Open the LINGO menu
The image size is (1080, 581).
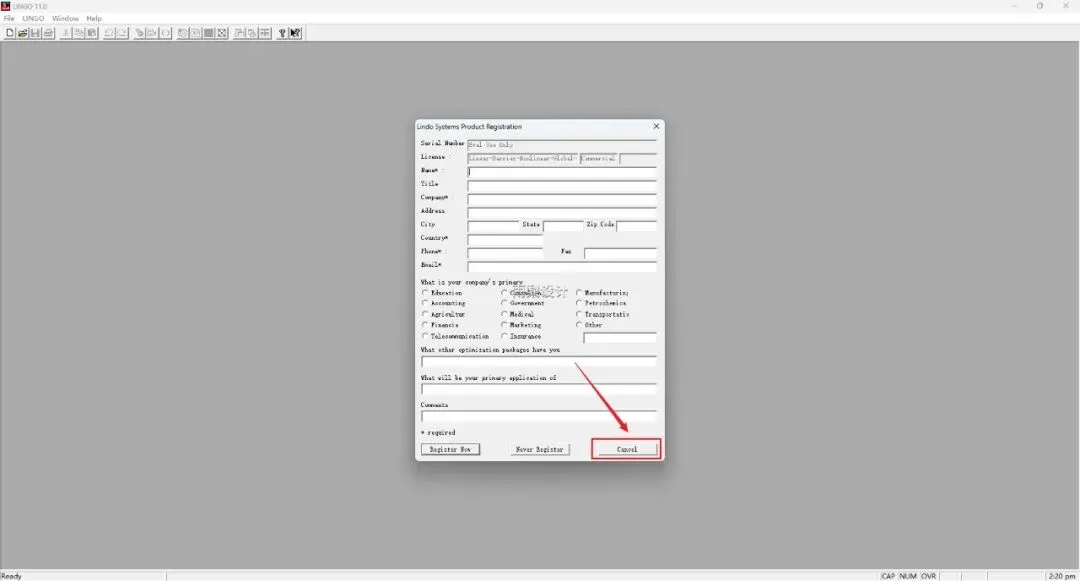pyautogui.click(x=33, y=19)
